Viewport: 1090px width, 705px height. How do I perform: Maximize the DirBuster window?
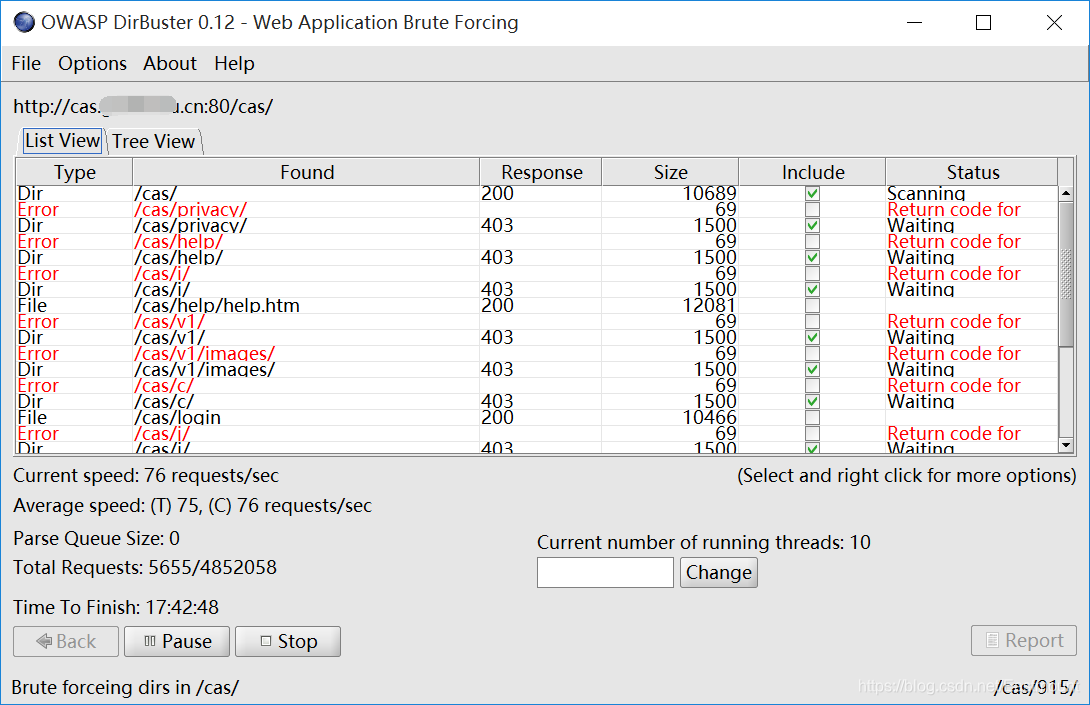[x=984, y=23]
